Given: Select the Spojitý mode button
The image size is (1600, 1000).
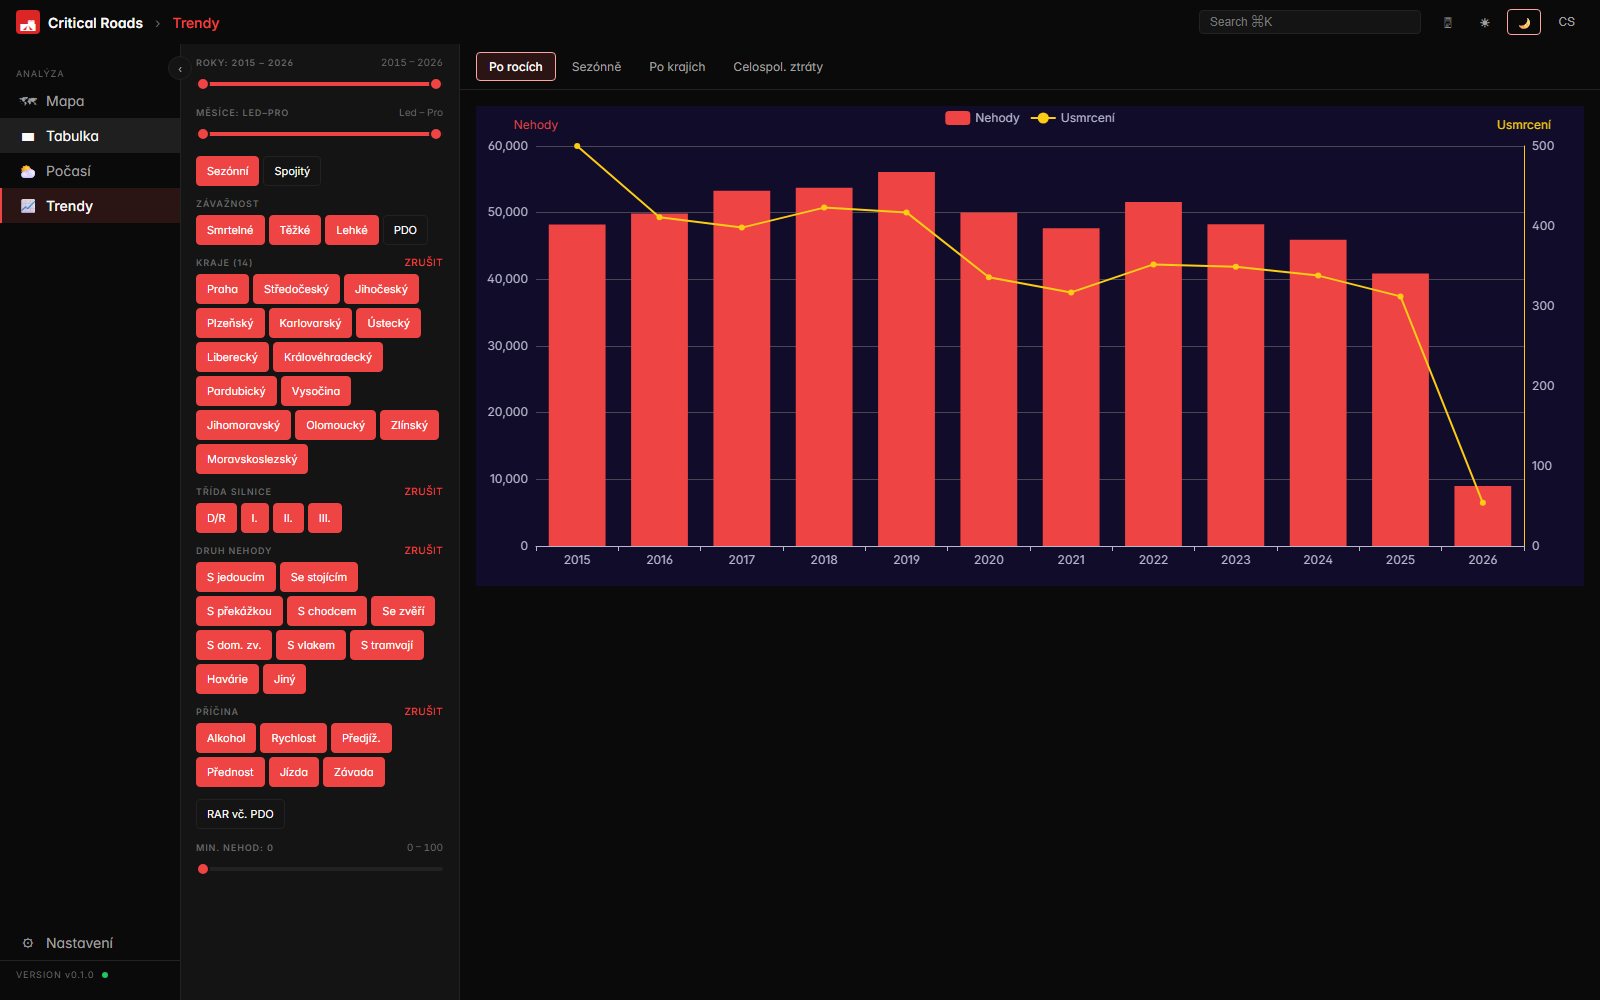Looking at the screenshot, I should (x=292, y=171).
